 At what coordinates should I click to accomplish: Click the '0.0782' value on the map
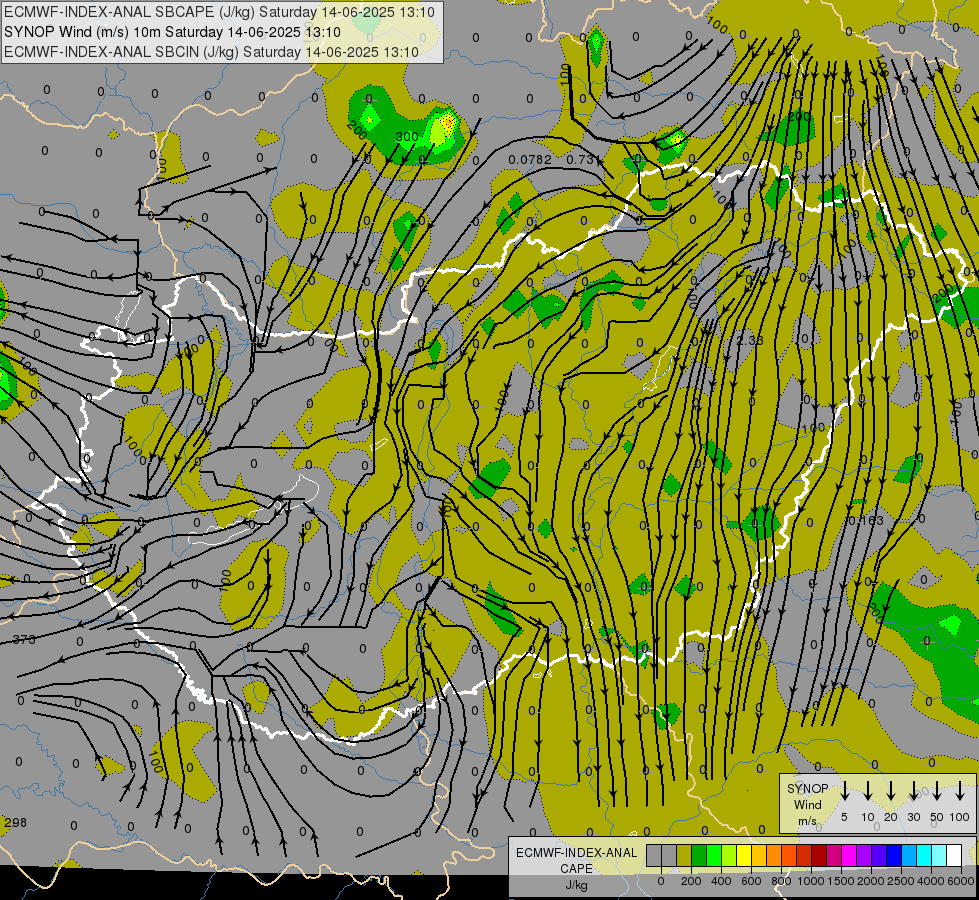tap(530, 160)
